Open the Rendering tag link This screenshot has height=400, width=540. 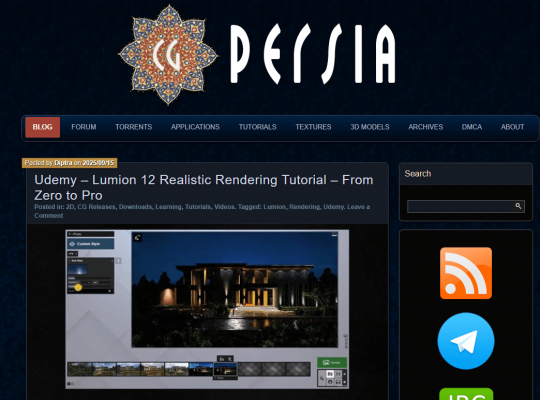304,207
